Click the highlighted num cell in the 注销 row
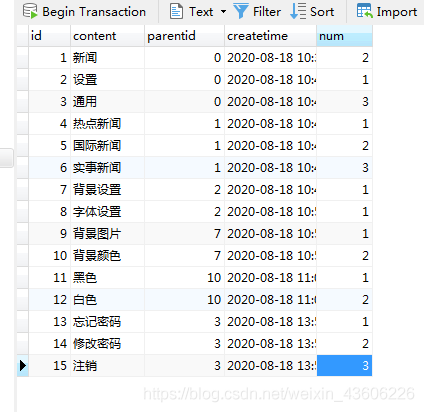 click(344, 366)
